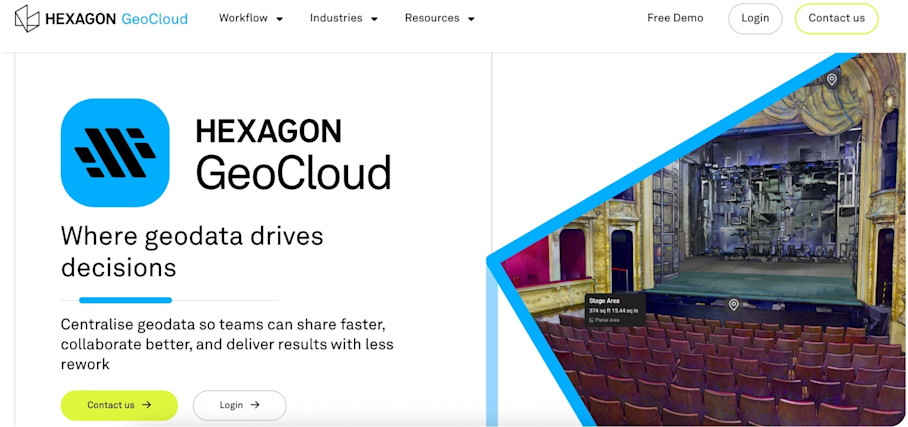Click the Login button in the header
Image resolution: width=908 pixels, height=427 pixels.
(755, 19)
